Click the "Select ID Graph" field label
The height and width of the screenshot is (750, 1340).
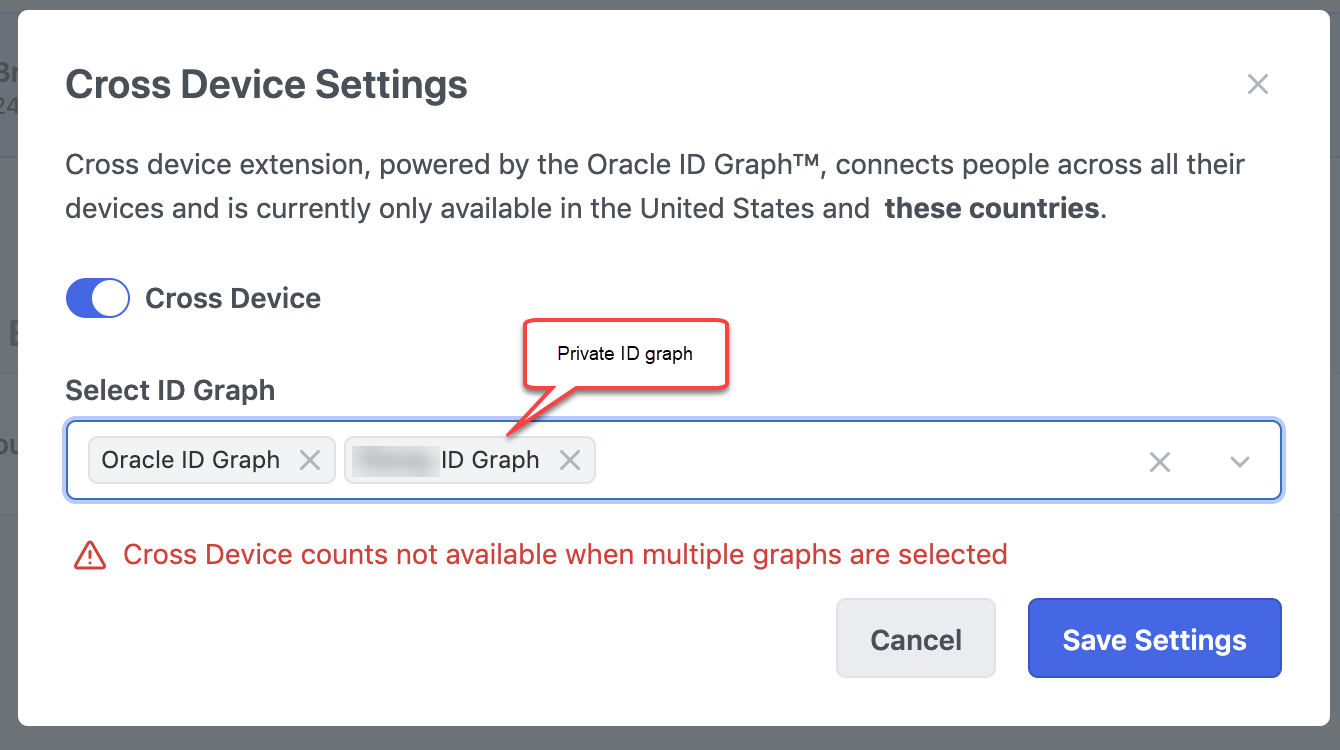point(170,390)
